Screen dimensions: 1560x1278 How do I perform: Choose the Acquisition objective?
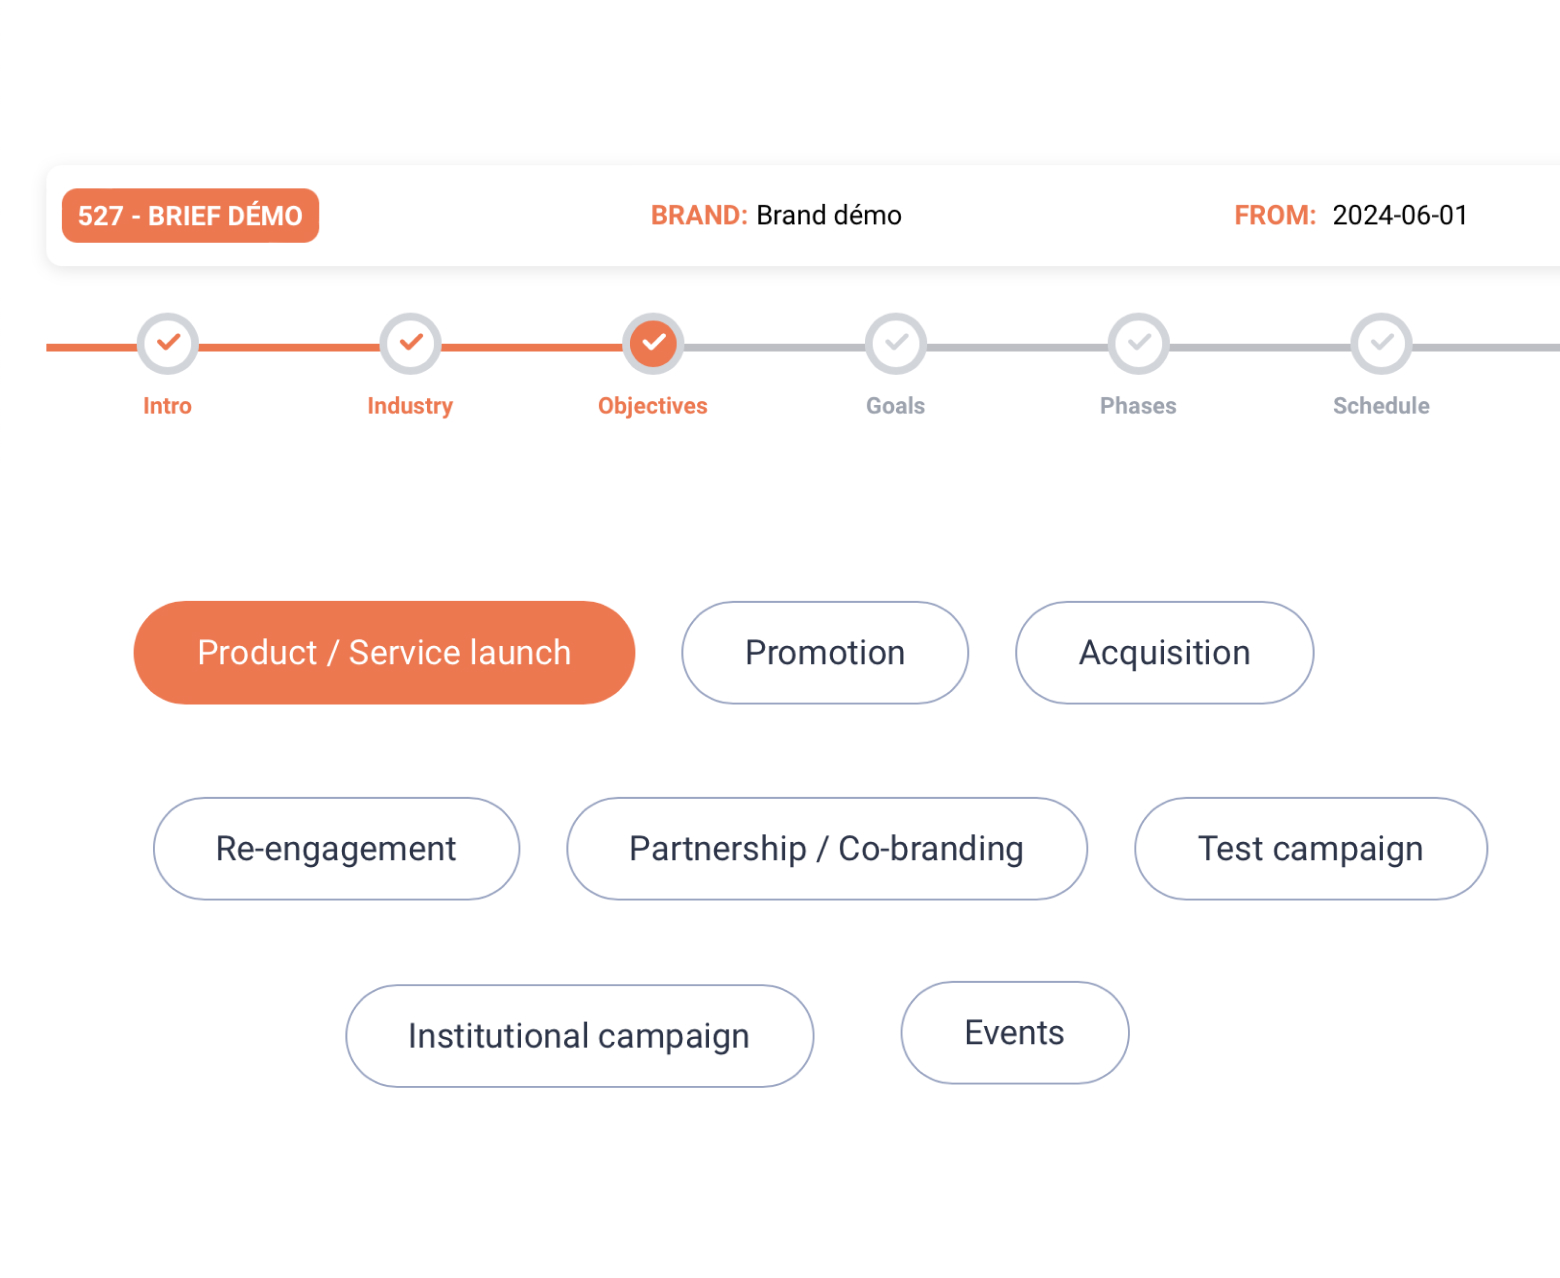1164,652
